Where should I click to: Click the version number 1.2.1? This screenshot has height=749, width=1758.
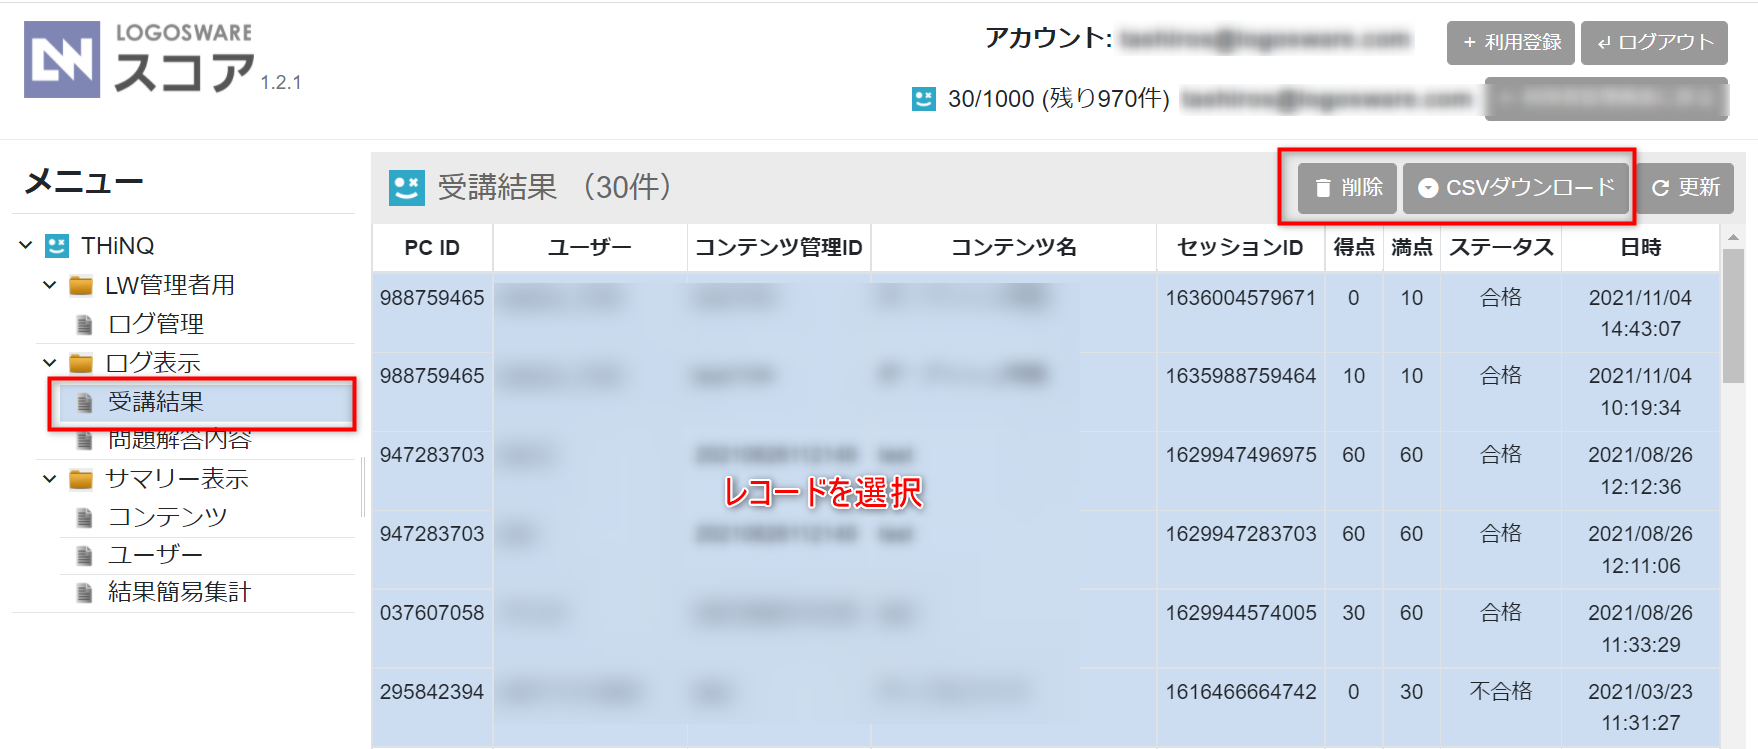pos(281,83)
